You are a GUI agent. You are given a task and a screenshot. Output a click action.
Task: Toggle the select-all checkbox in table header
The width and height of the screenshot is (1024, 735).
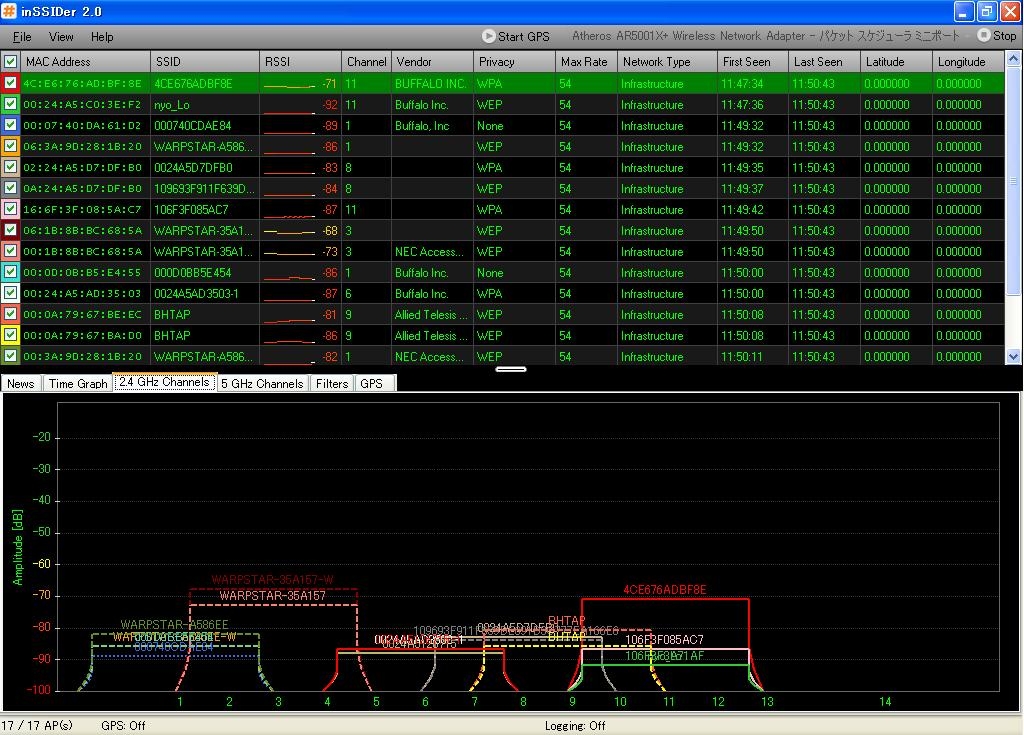pos(11,62)
